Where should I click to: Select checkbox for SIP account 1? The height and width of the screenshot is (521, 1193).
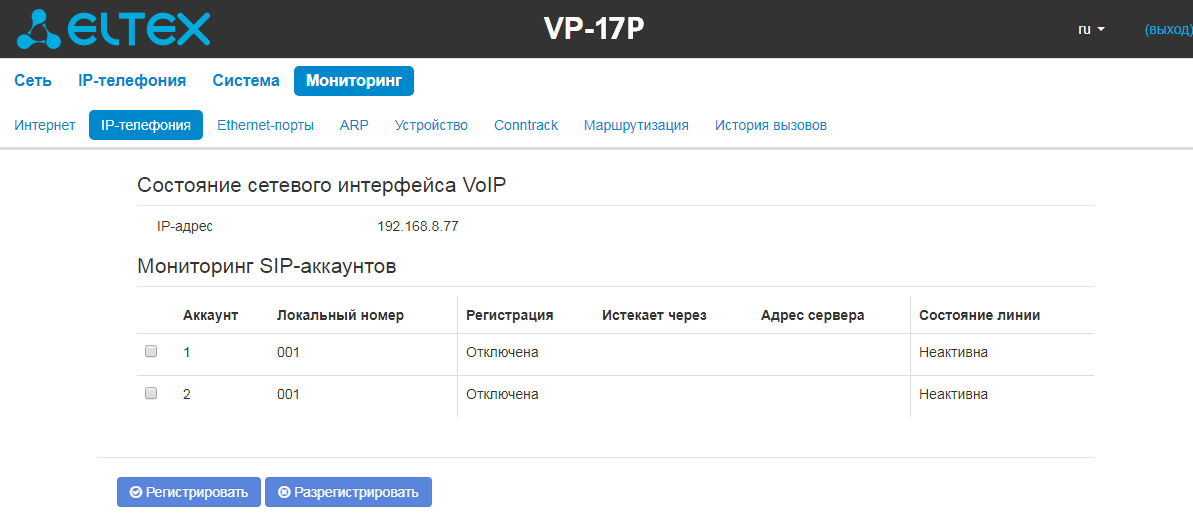(x=151, y=351)
